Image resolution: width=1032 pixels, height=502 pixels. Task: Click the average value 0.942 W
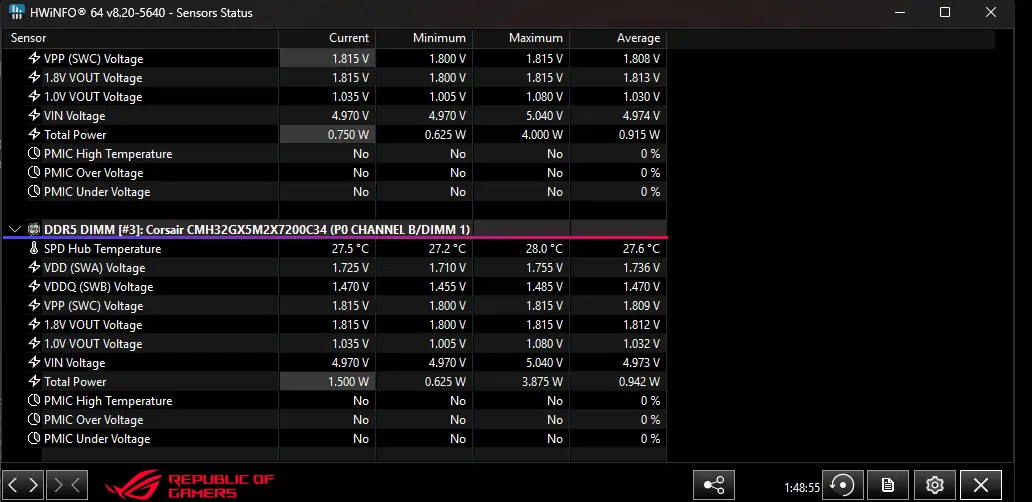[x=639, y=382]
